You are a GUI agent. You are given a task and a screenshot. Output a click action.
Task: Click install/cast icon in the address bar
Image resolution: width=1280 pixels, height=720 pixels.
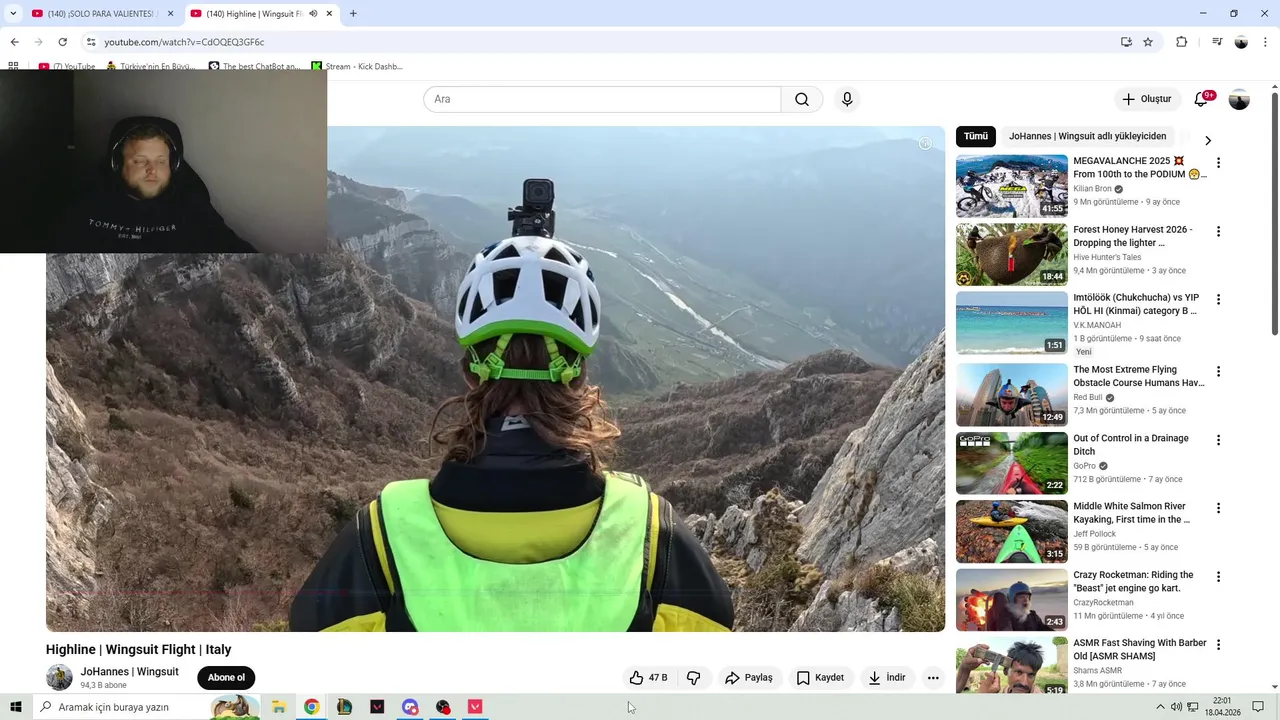point(1126,42)
